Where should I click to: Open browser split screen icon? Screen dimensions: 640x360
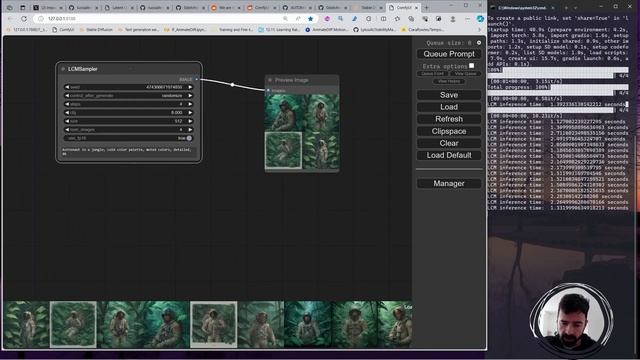click(x=383, y=19)
